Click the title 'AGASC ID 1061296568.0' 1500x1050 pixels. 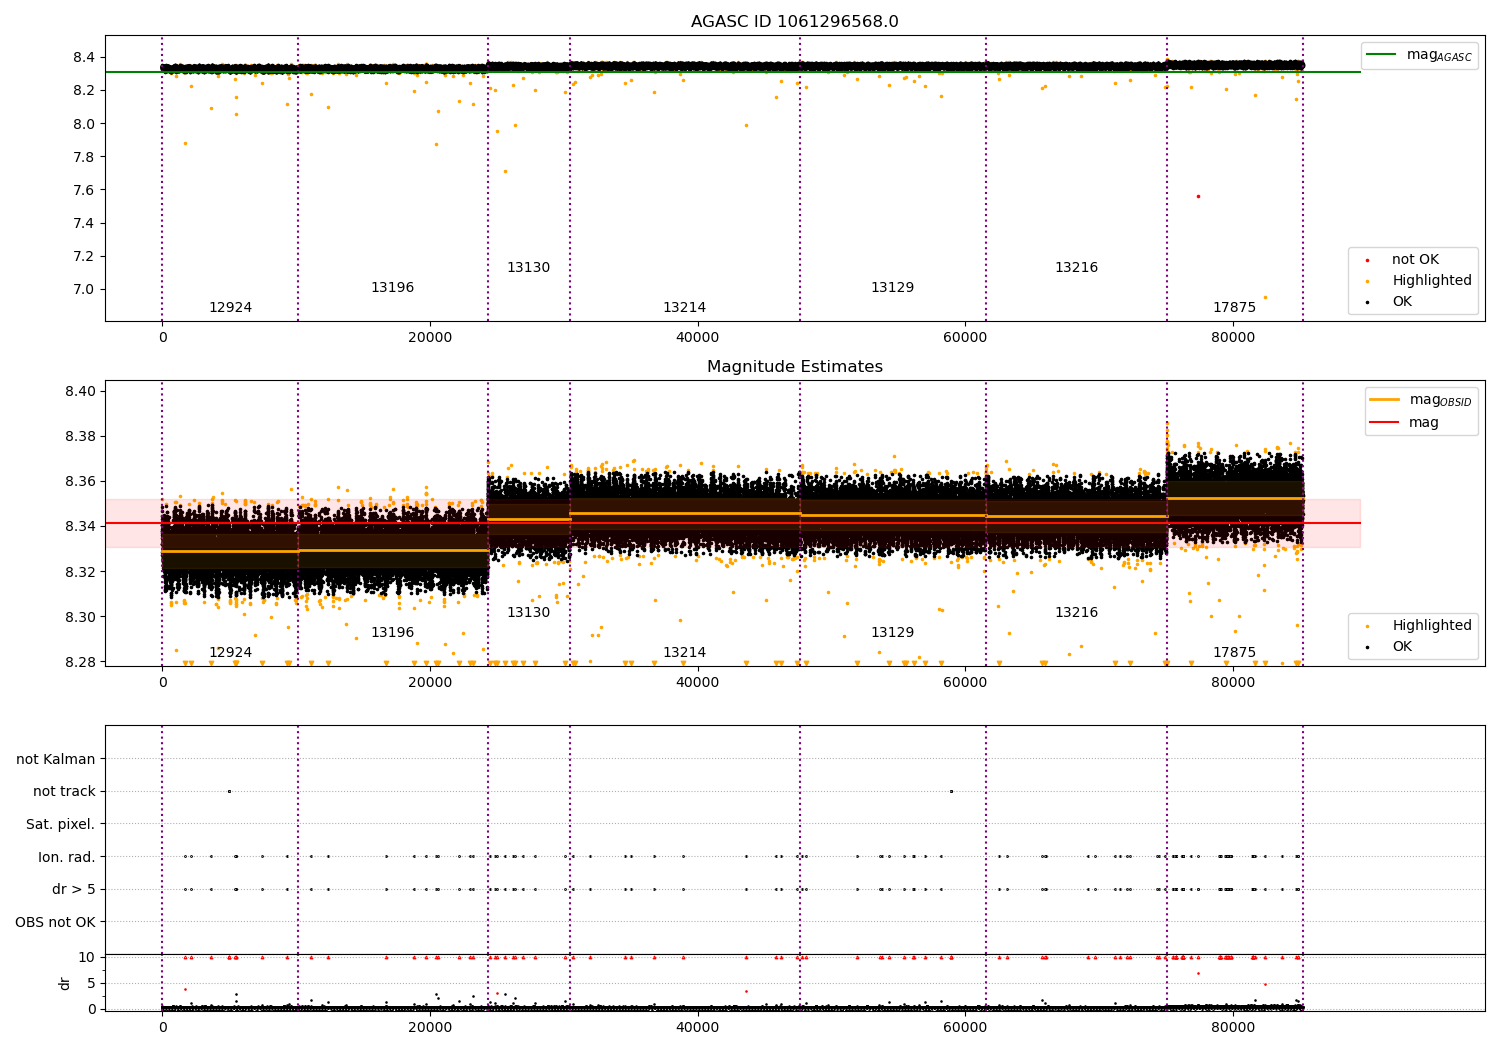click(x=795, y=22)
